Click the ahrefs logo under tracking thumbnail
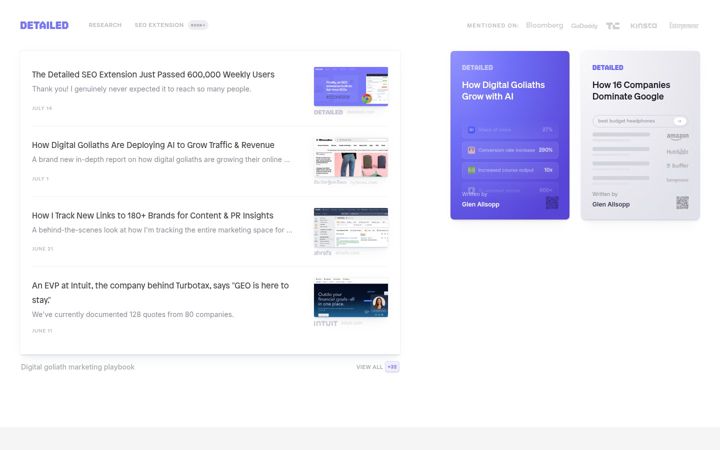720x450 pixels. (322, 253)
